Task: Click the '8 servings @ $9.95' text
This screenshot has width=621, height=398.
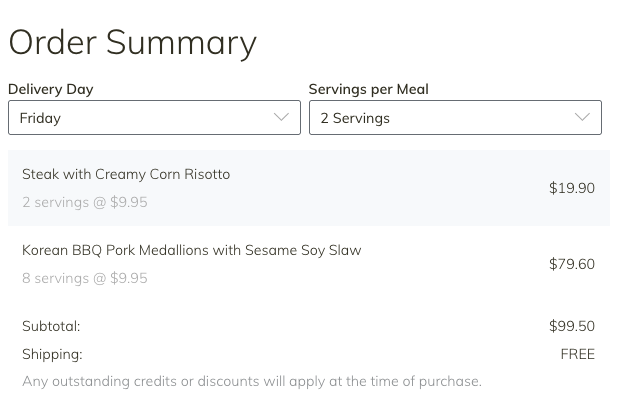Action: [85, 278]
